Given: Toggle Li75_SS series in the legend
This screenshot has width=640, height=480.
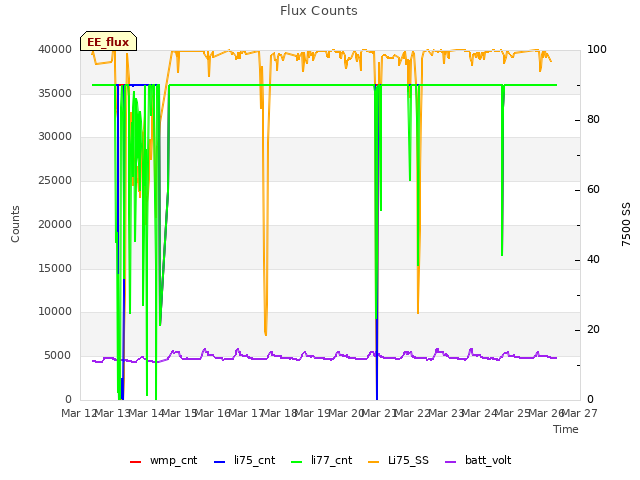Looking at the screenshot, I should 398,460.
